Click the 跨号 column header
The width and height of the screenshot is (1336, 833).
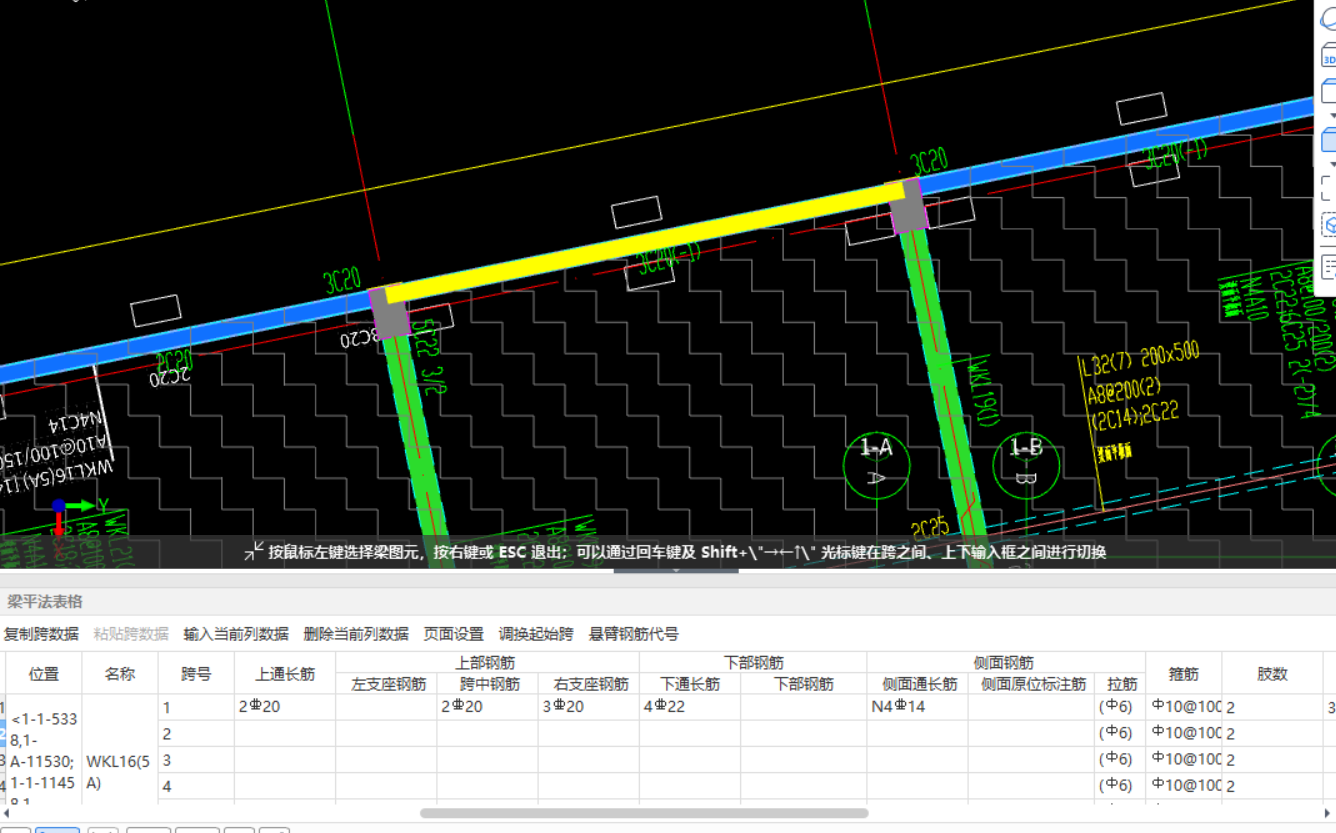click(x=196, y=673)
